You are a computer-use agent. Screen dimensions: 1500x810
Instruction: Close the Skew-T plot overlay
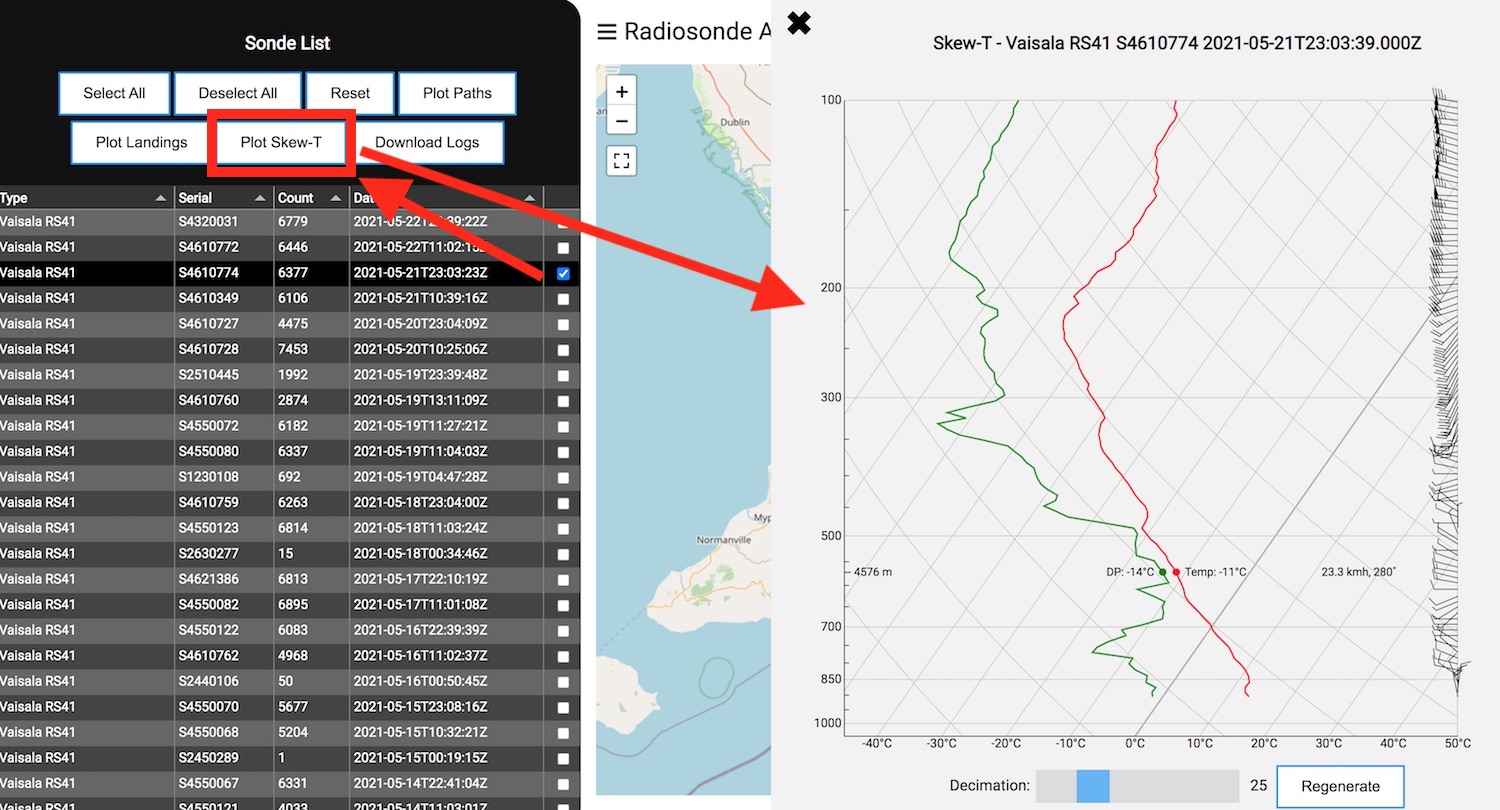click(x=798, y=23)
